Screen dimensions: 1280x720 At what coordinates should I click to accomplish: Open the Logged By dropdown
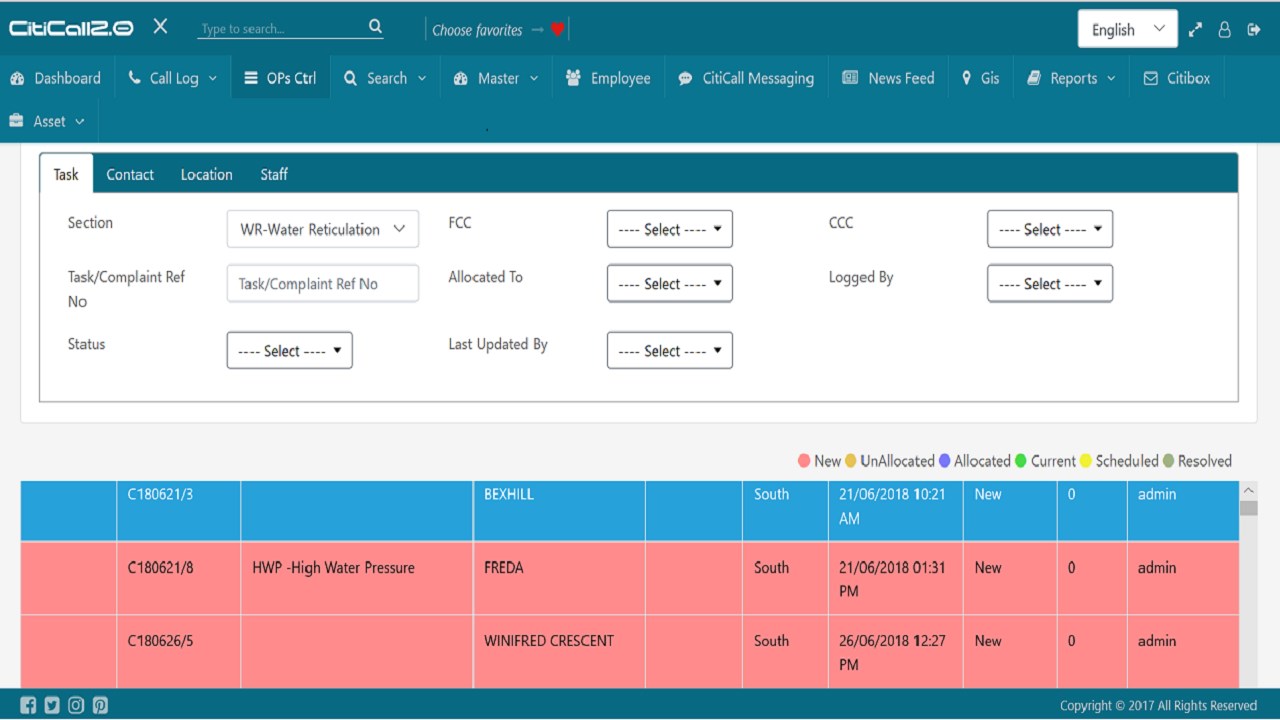pyautogui.click(x=1050, y=283)
